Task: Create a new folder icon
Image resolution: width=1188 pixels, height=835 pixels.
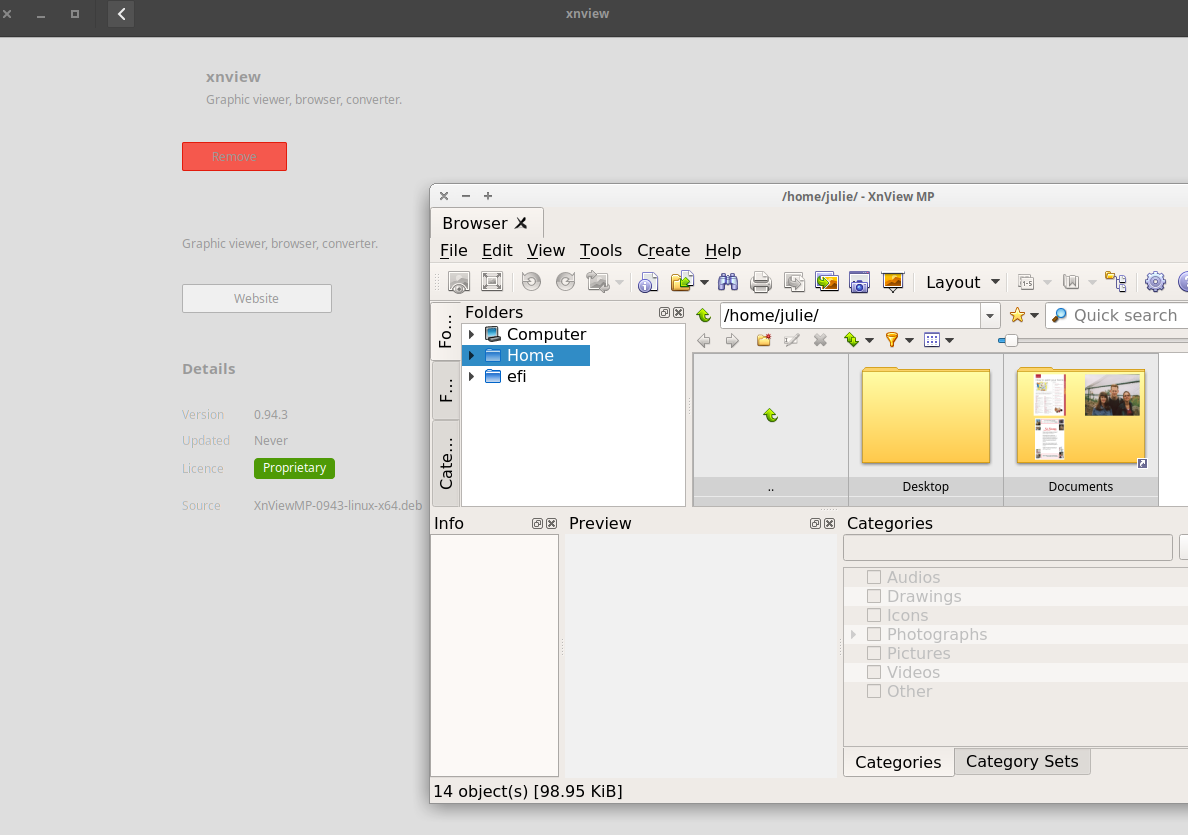Action: [764, 340]
